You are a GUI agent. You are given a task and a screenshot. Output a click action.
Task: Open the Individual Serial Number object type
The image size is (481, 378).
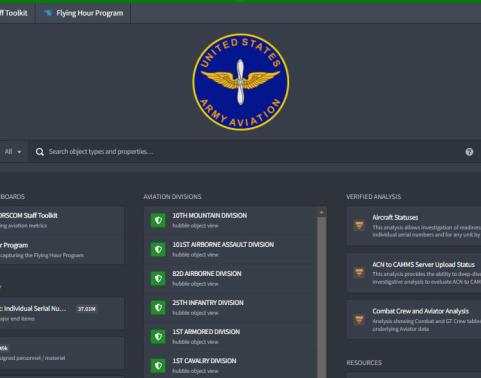[62, 313]
